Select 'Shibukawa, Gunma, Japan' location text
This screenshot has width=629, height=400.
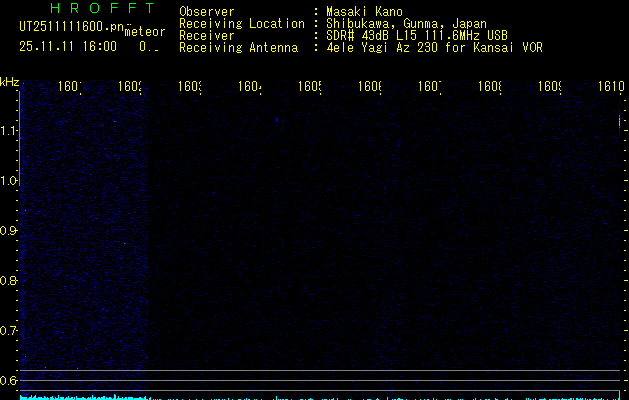[406, 24]
